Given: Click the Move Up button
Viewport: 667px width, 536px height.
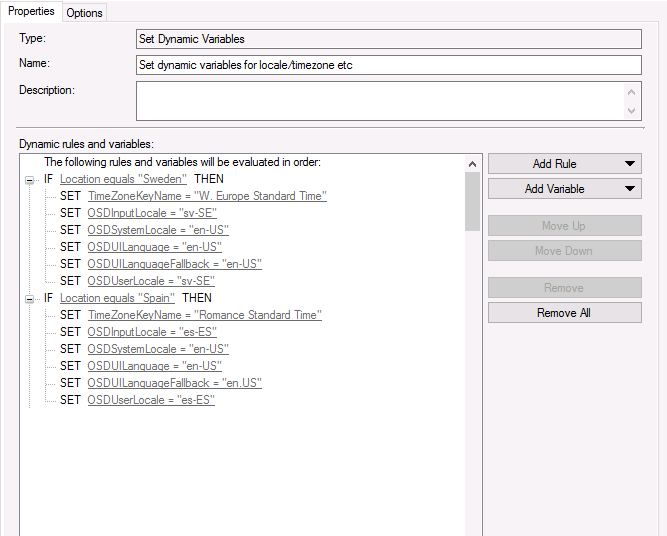Looking at the screenshot, I should pyautogui.click(x=564, y=226).
